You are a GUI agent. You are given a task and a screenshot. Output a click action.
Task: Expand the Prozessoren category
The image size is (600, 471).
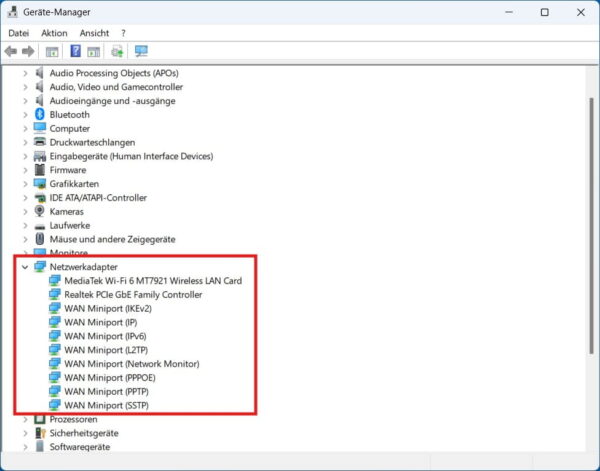click(25, 420)
